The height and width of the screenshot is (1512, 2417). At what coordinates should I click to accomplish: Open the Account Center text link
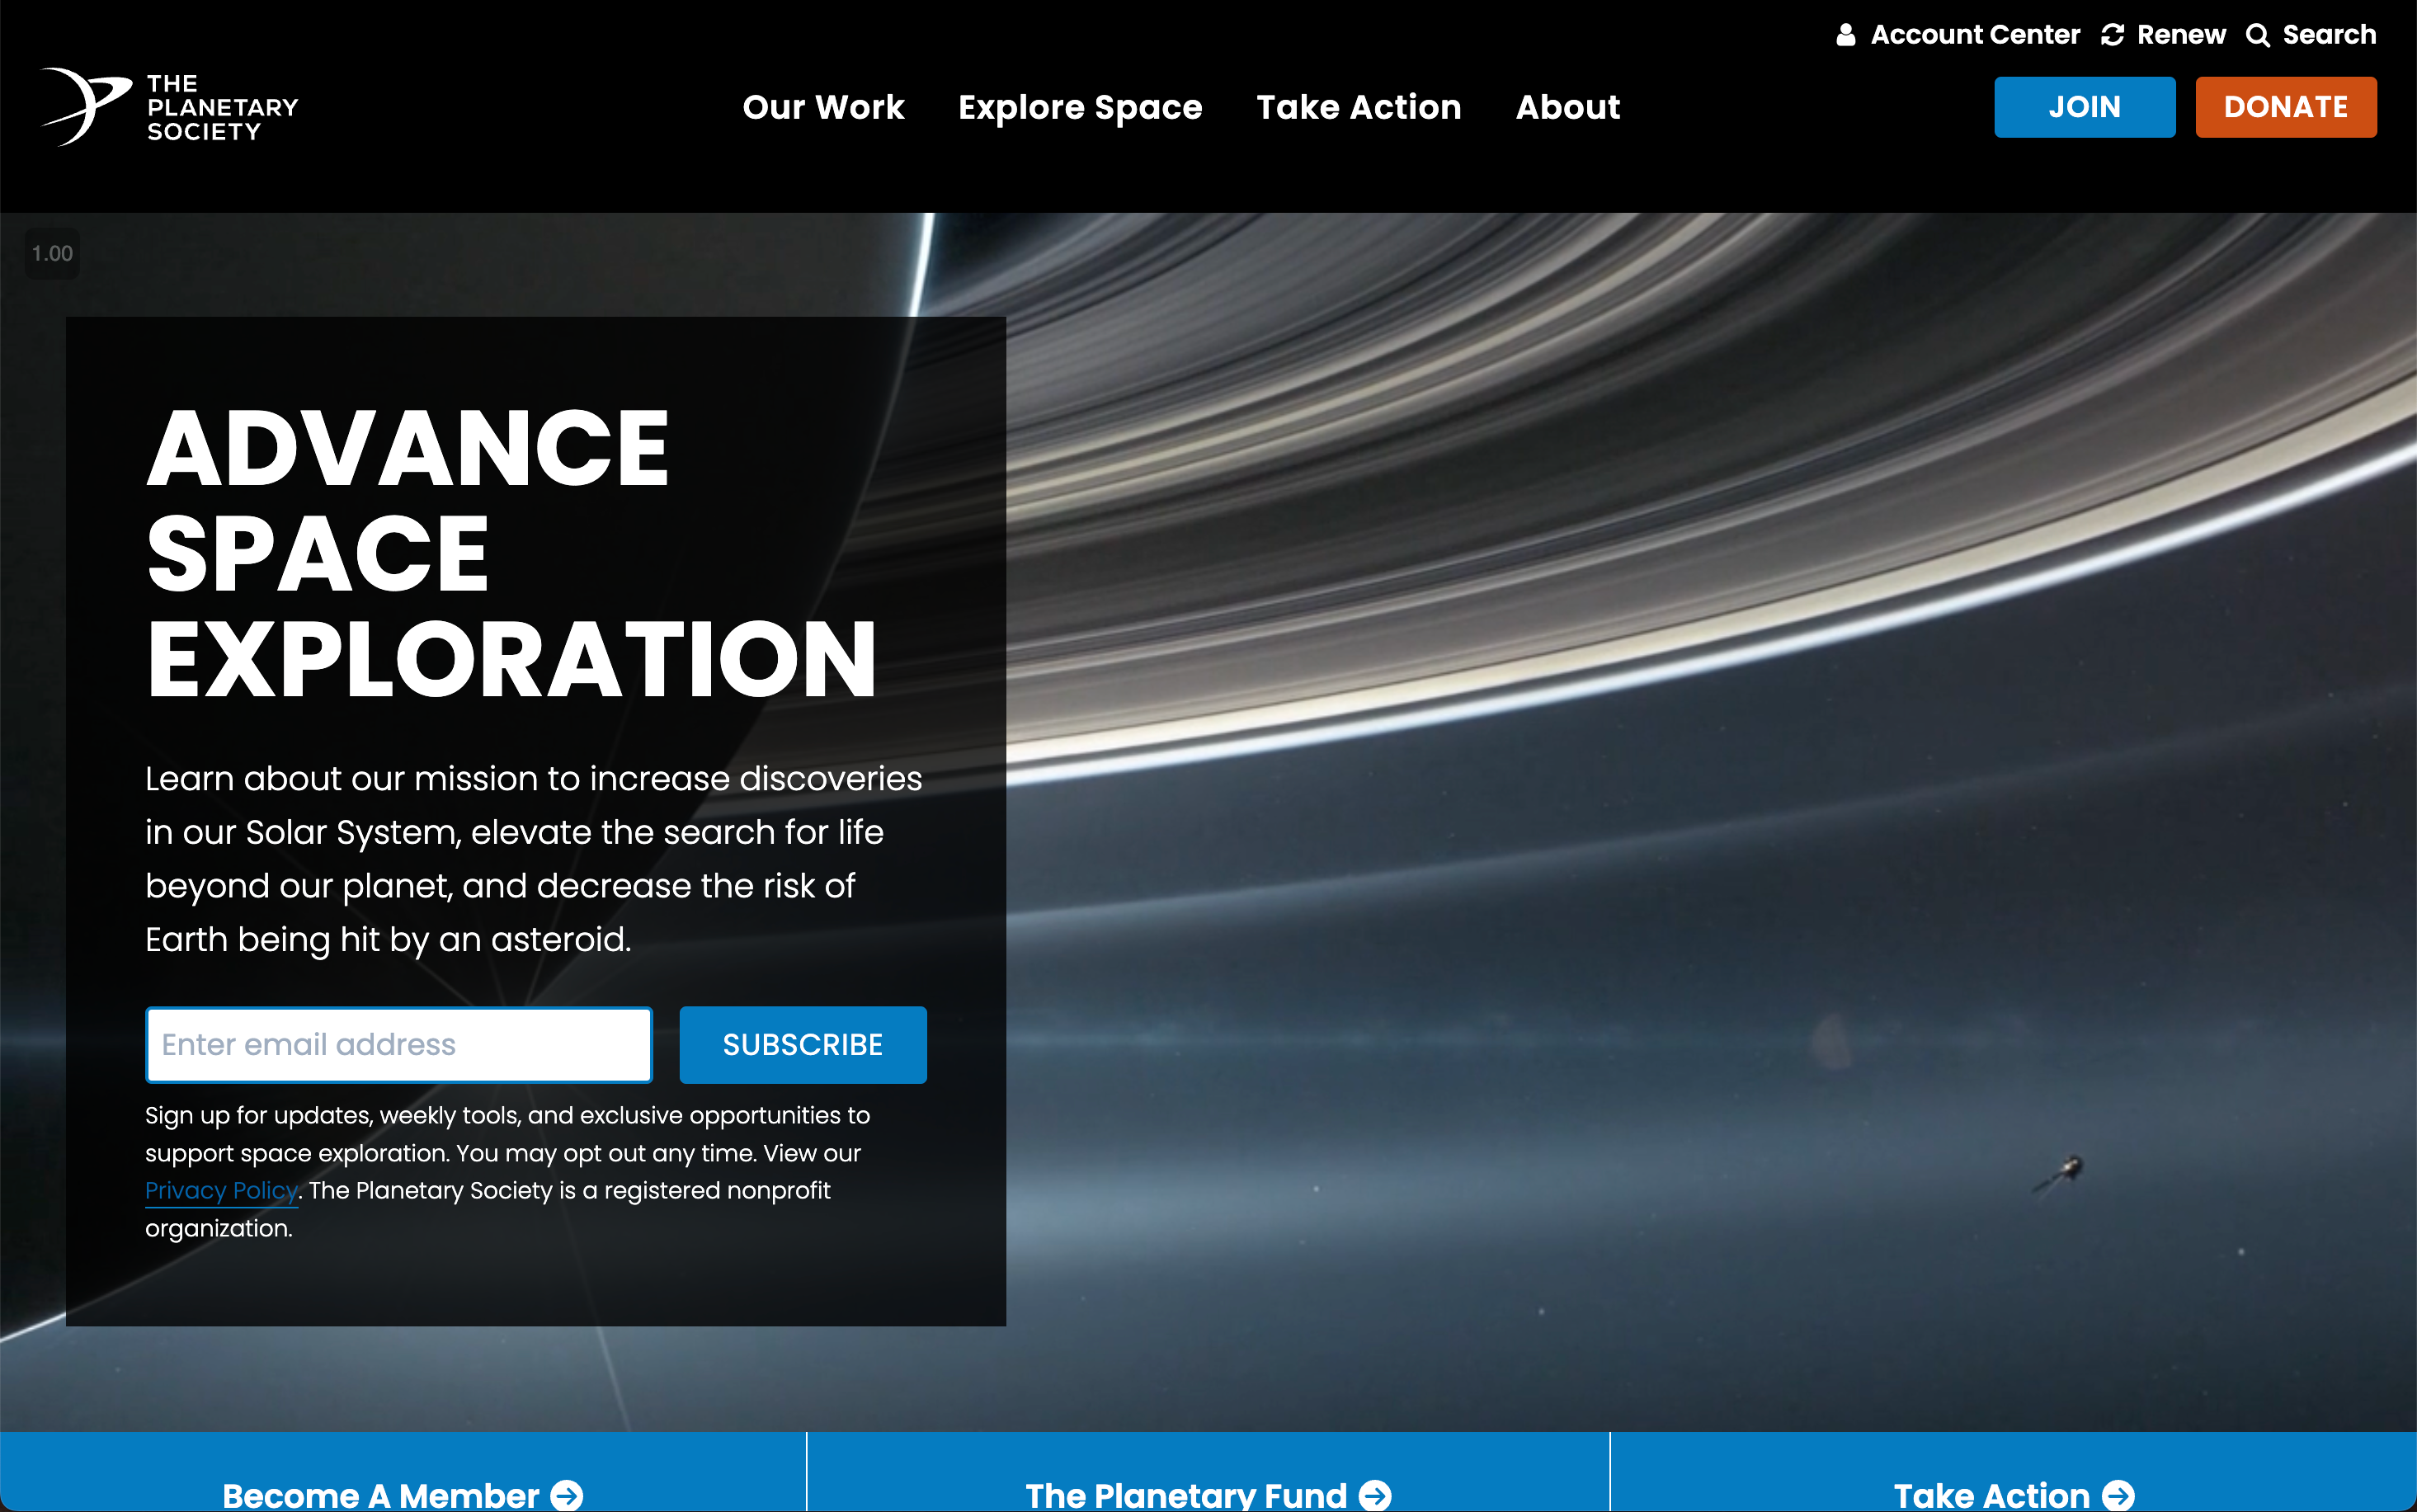click(x=1975, y=35)
